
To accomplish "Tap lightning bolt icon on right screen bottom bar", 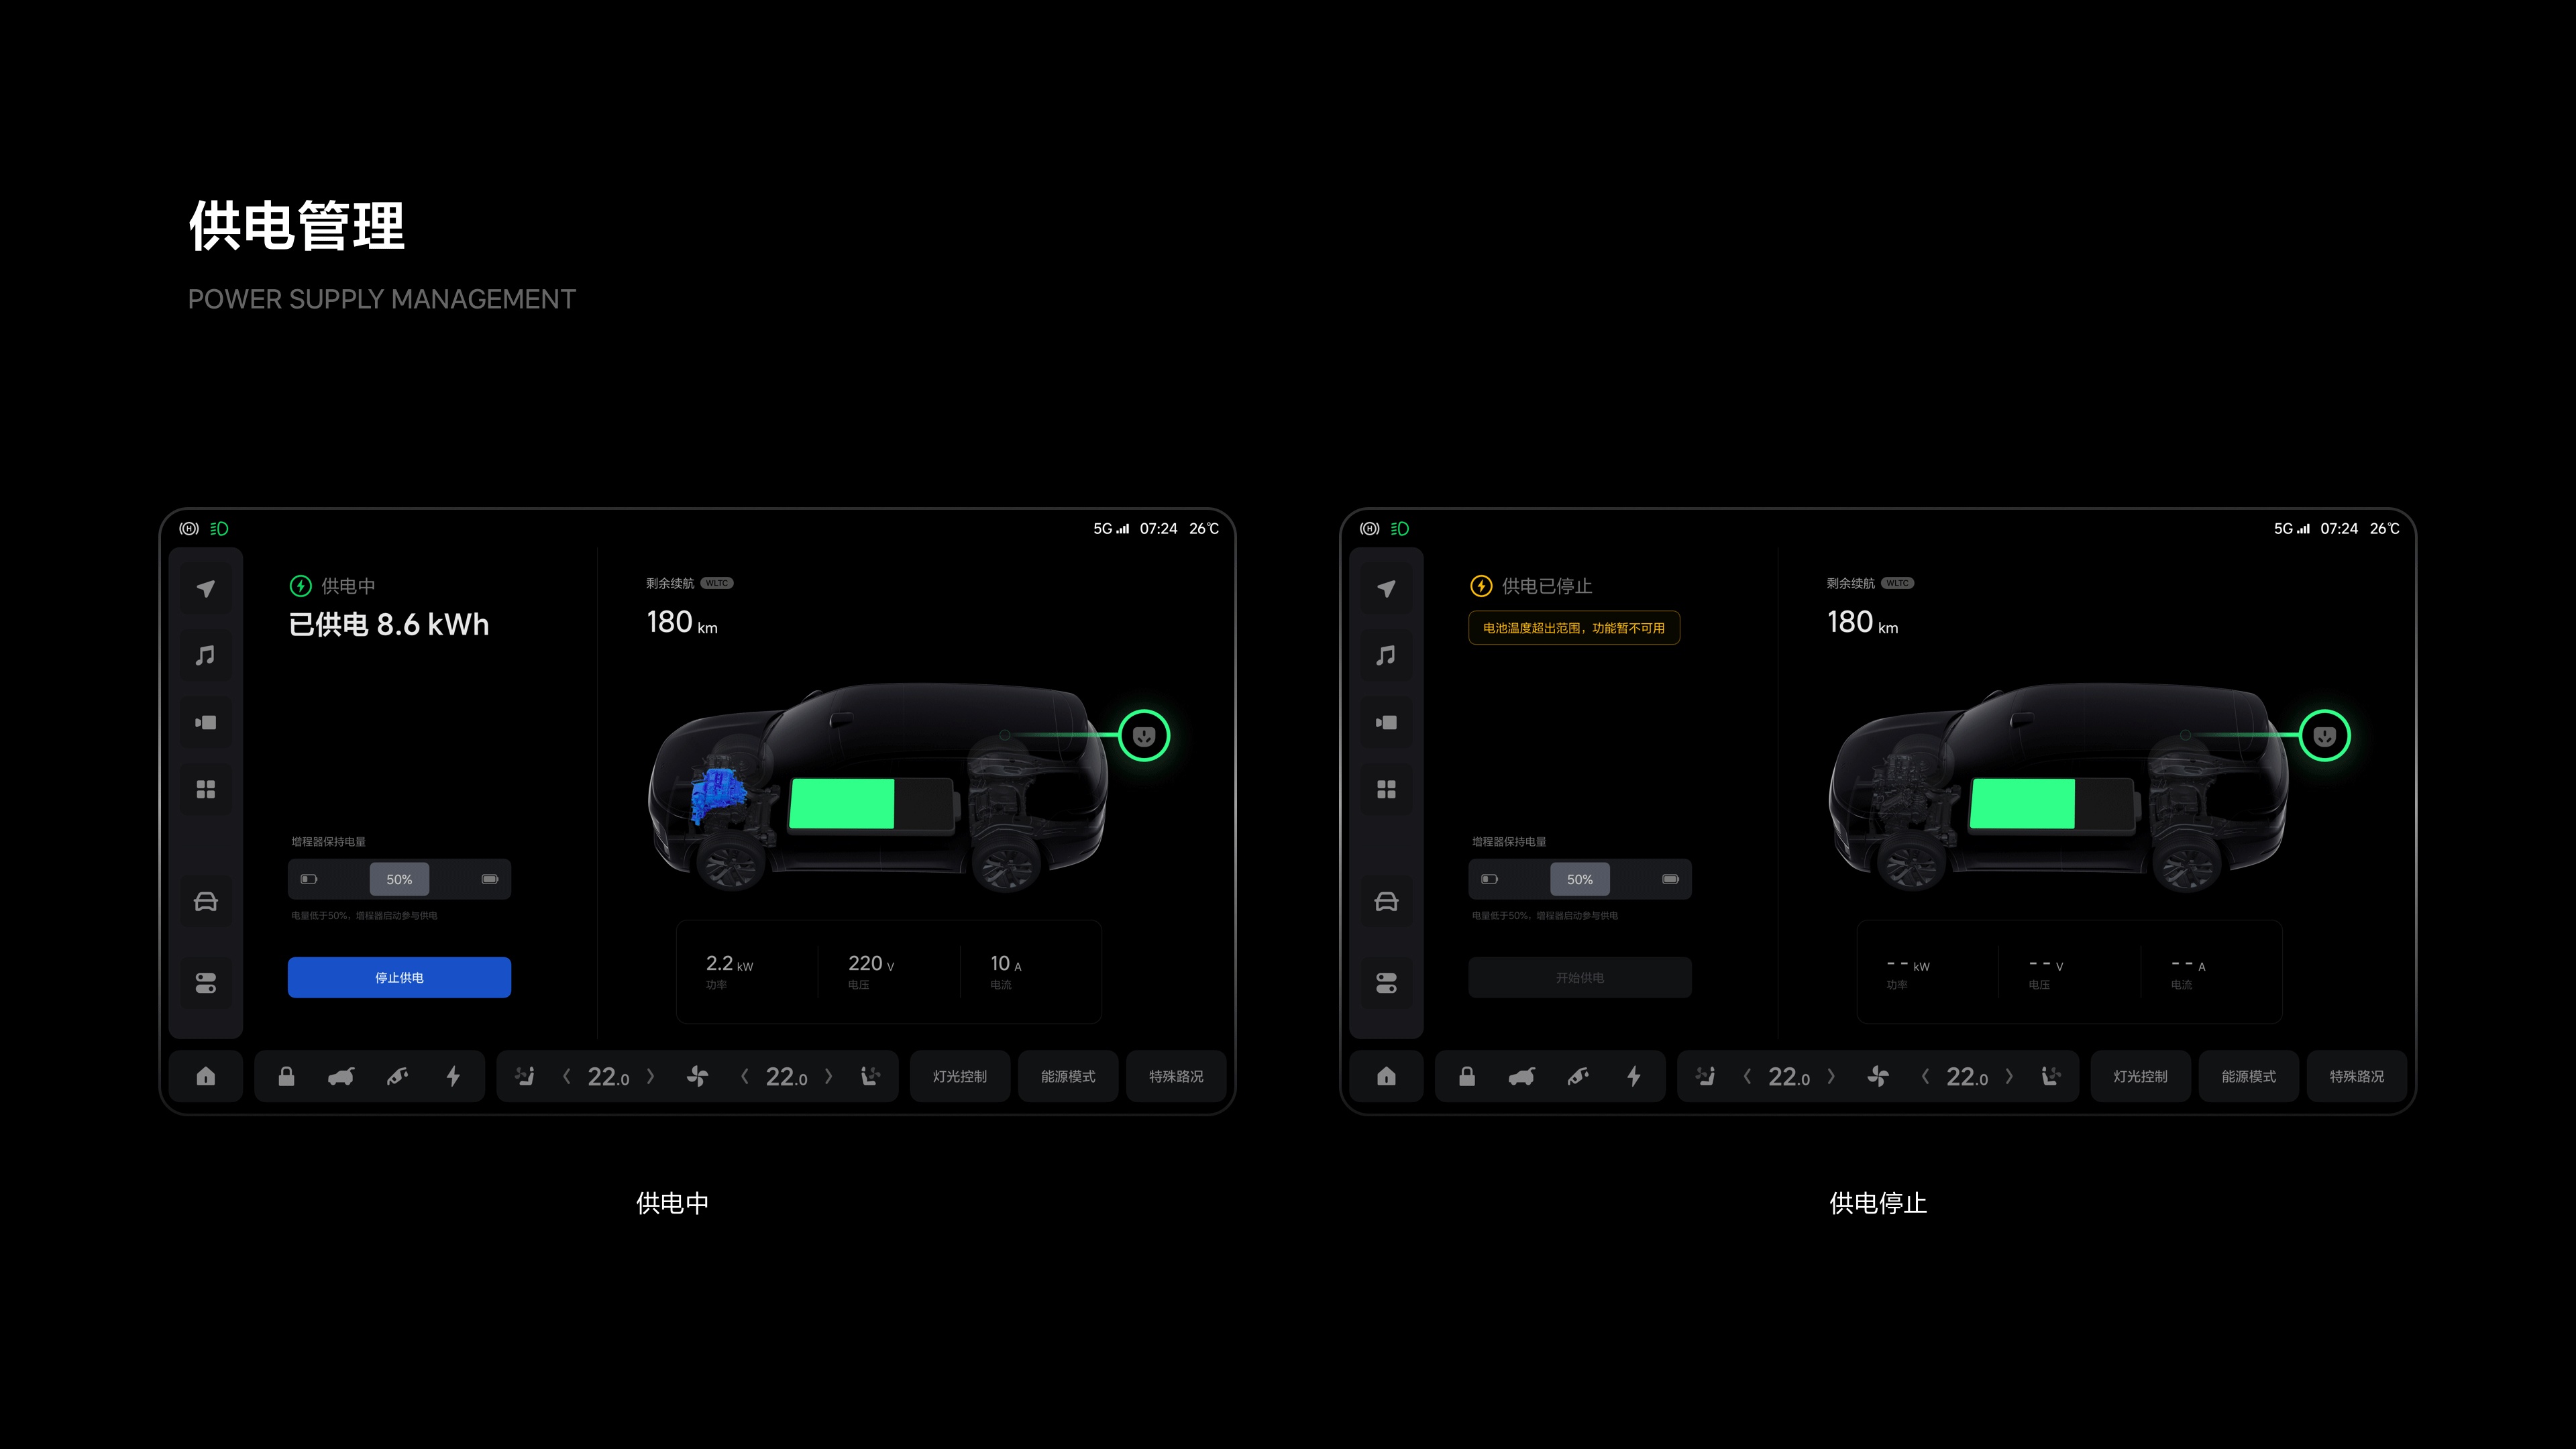I will (1634, 1077).
